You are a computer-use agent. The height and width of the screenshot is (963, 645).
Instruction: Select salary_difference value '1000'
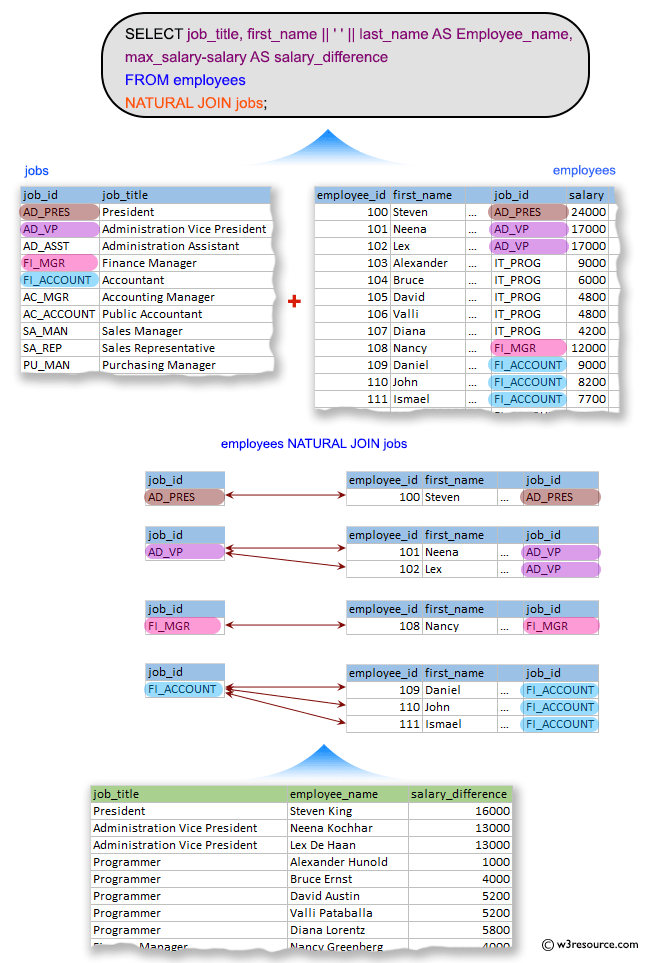459,862
